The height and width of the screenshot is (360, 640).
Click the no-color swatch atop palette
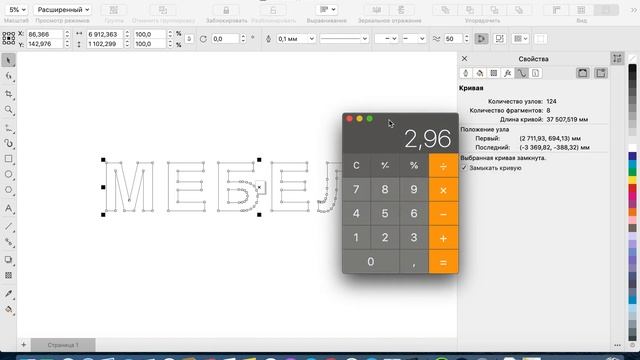click(x=633, y=58)
